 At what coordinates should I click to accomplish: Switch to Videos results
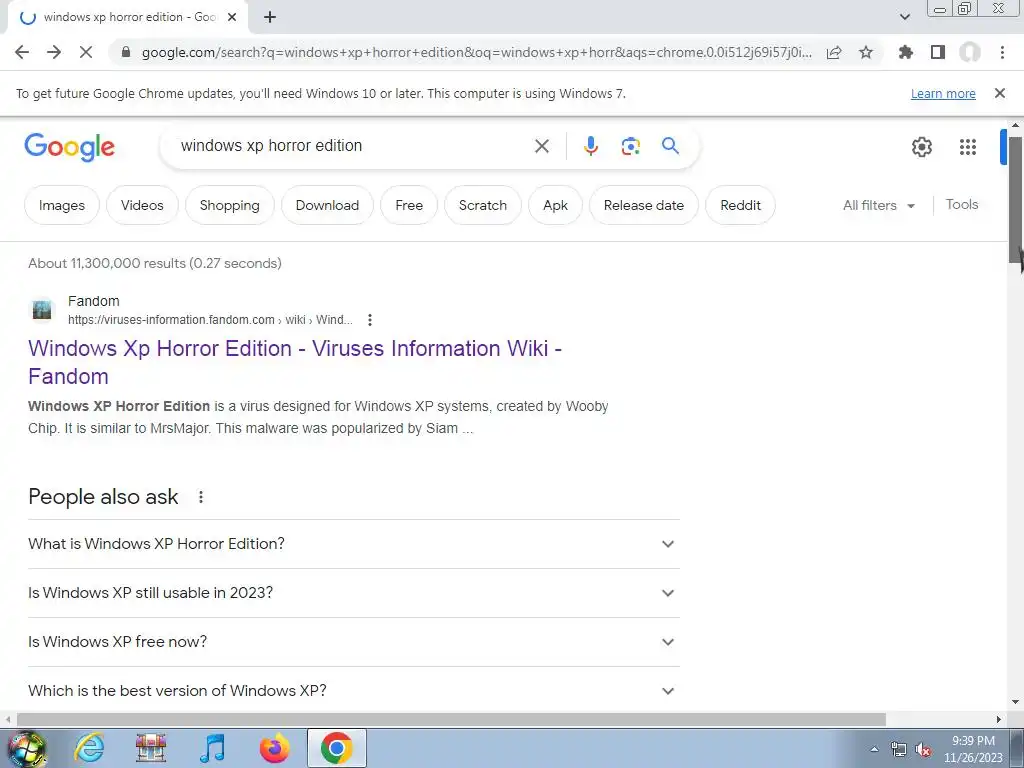(x=142, y=205)
